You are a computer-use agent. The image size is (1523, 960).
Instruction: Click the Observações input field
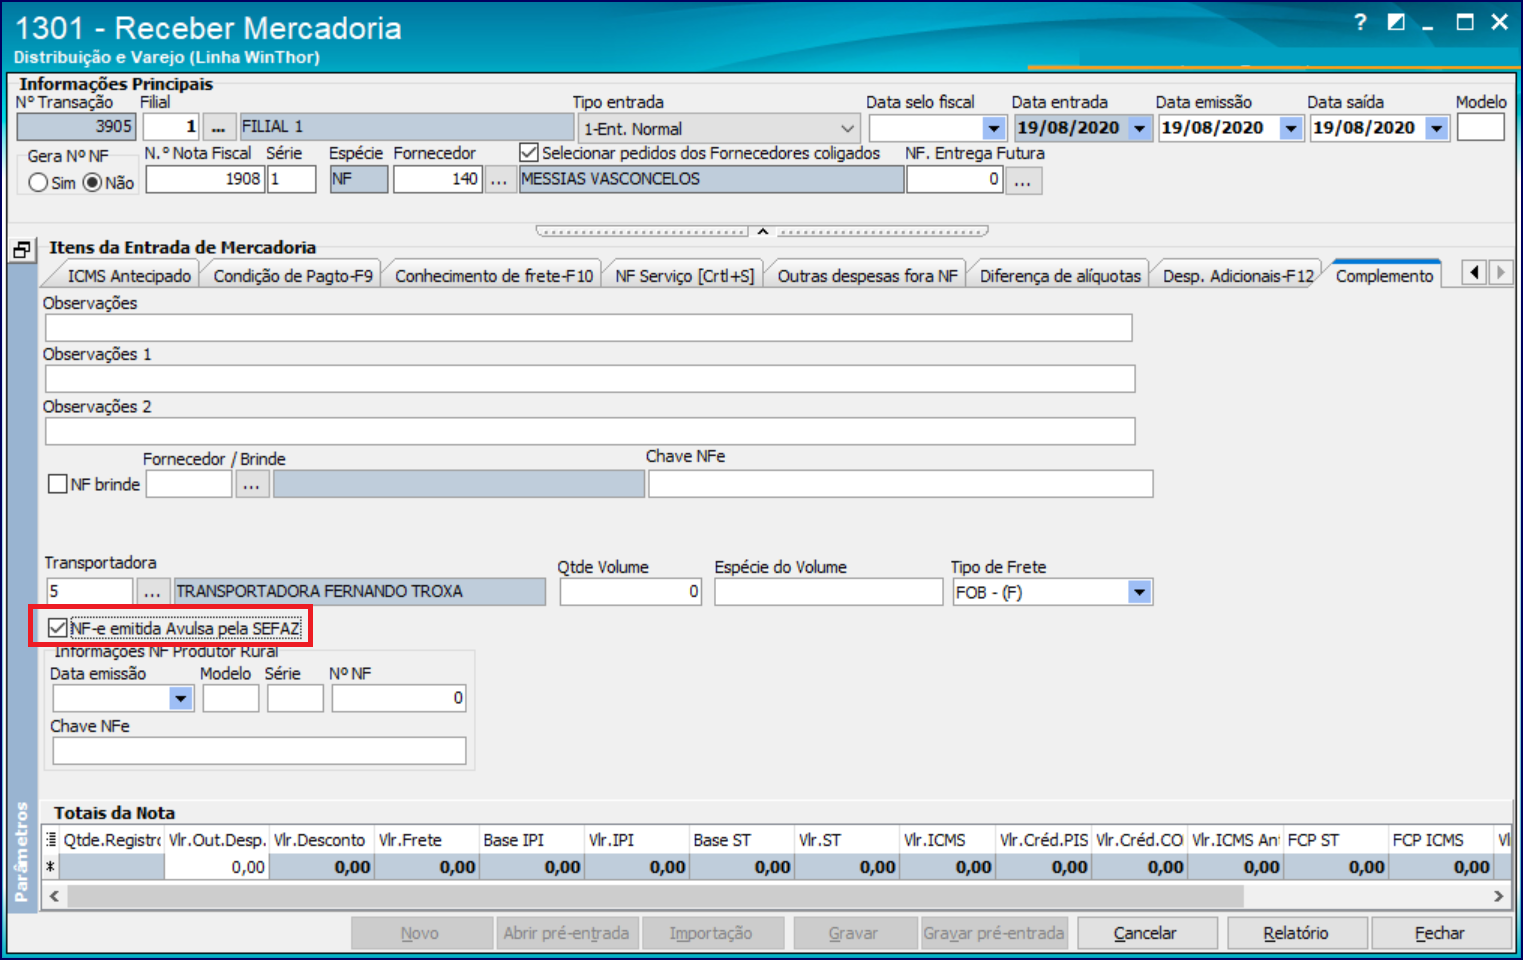coord(588,328)
